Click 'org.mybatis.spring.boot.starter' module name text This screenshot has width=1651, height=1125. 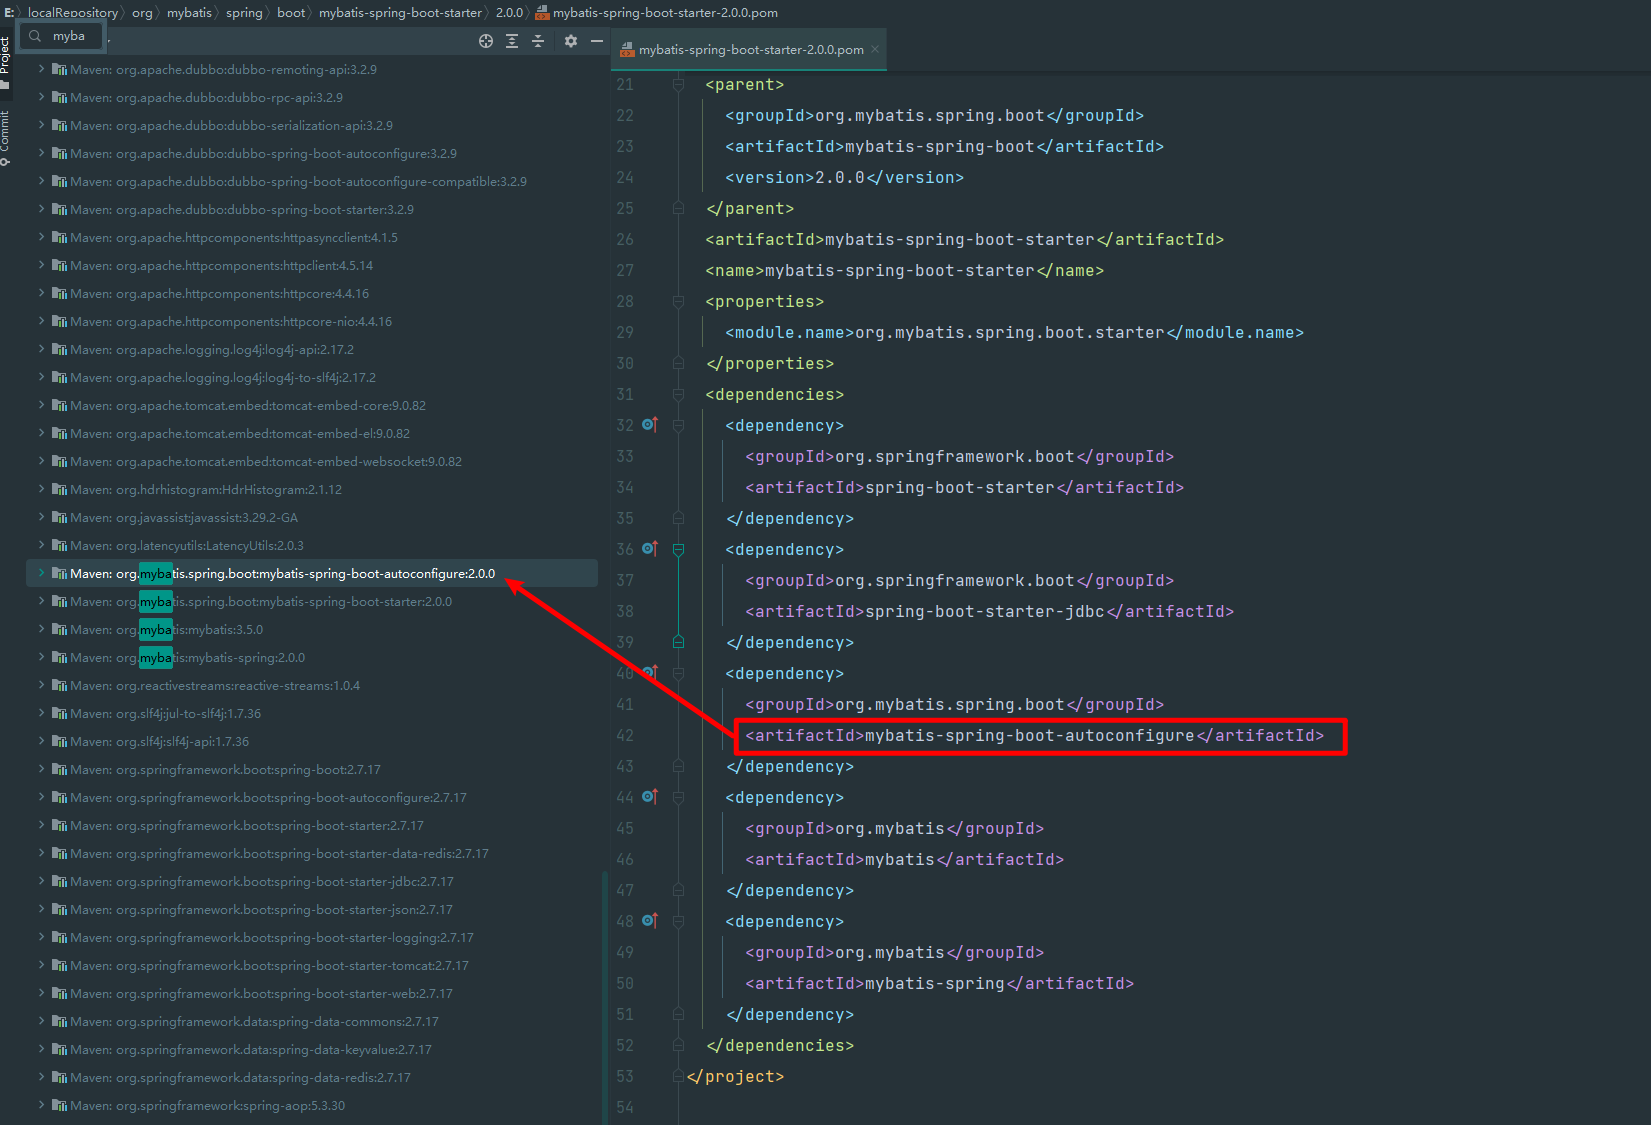coord(1010,333)
